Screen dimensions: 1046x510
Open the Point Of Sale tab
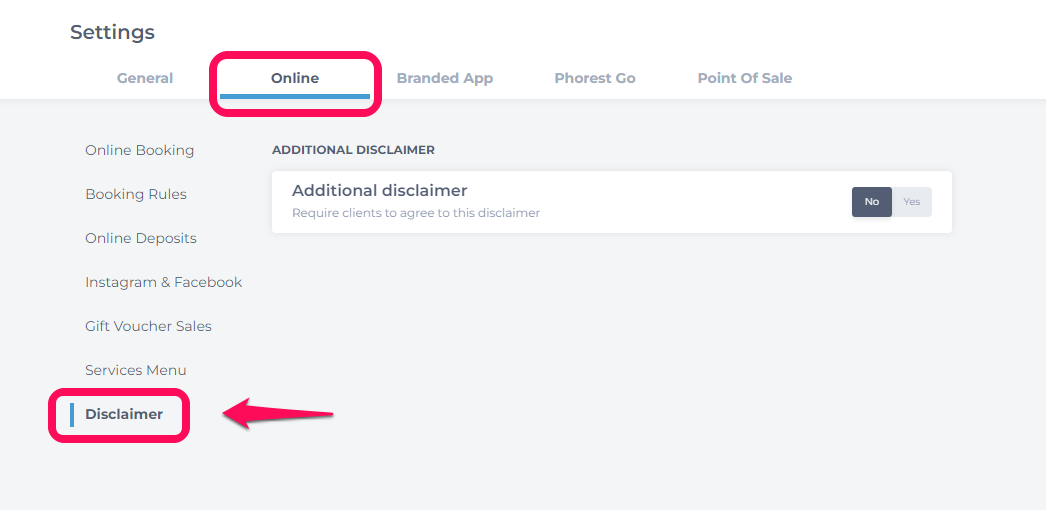(x=744, y=78)
